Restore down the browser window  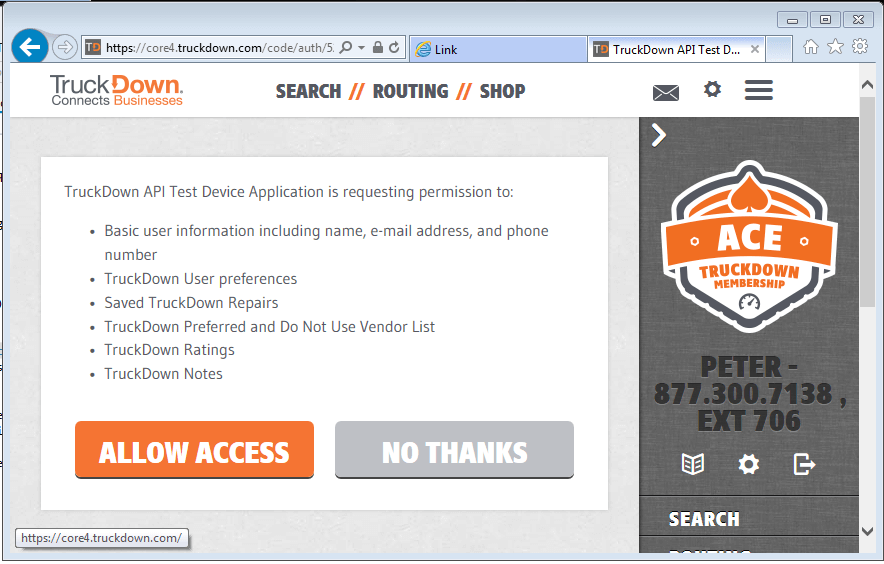pyautogui.click(x=825, y=20)
